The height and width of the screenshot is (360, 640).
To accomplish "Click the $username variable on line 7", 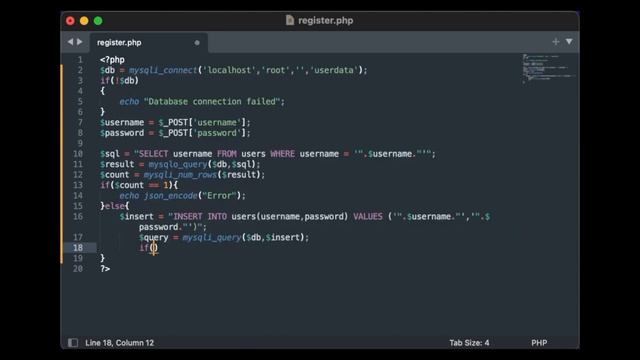I will [122, 122].
